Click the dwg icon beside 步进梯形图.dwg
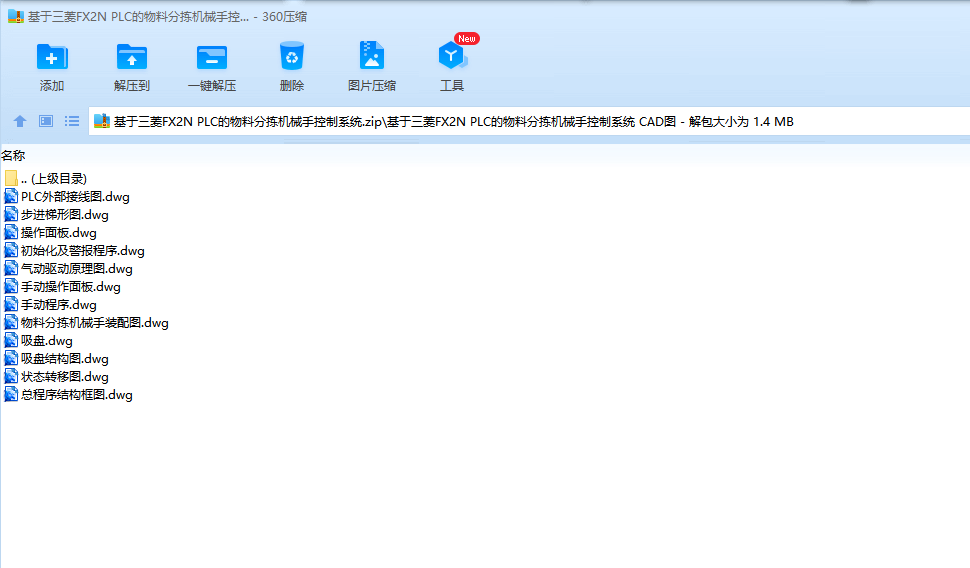Viewport: 970px width, 568px height. (11, 215)
